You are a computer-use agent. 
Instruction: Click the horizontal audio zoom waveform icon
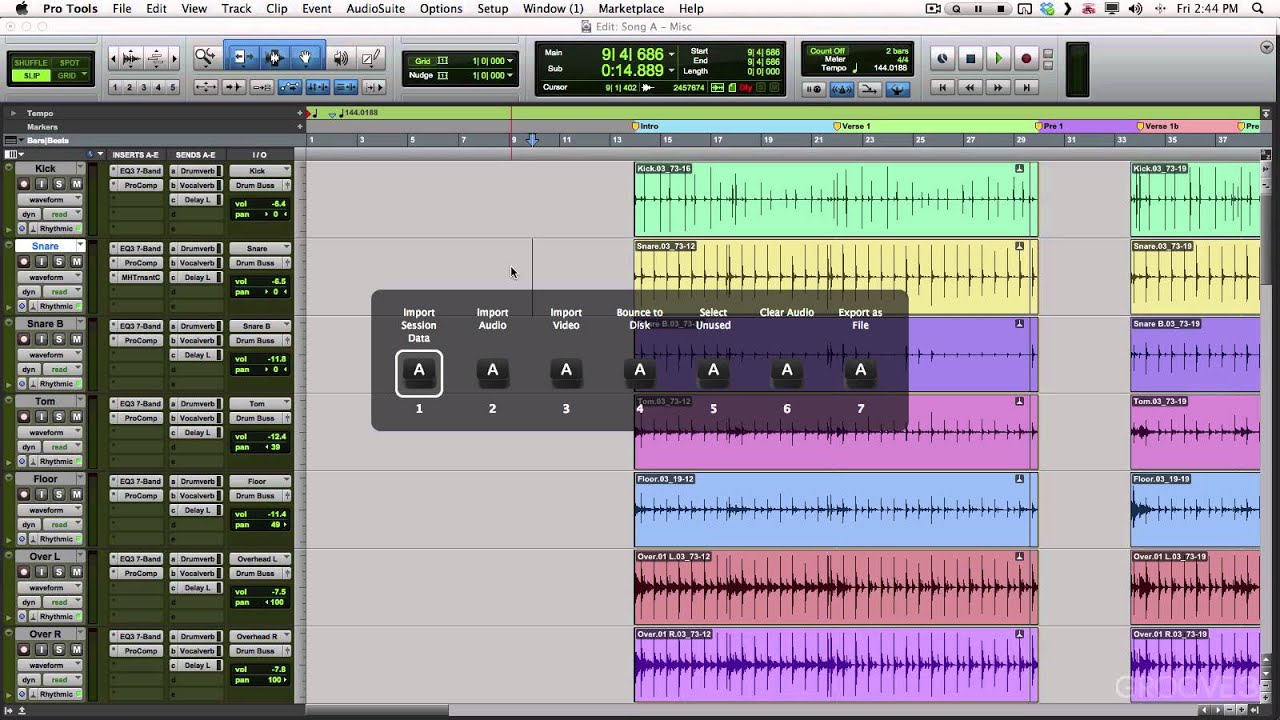pos(131,59)
